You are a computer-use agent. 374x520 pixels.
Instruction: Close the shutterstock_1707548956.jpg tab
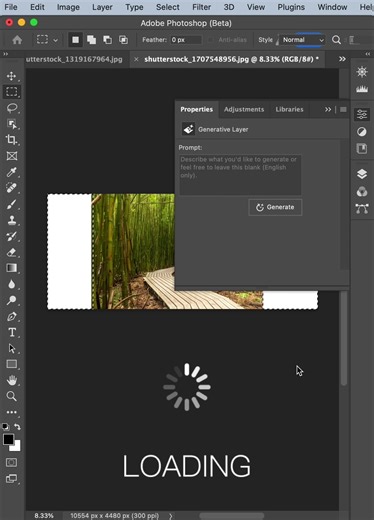point(136,59)
